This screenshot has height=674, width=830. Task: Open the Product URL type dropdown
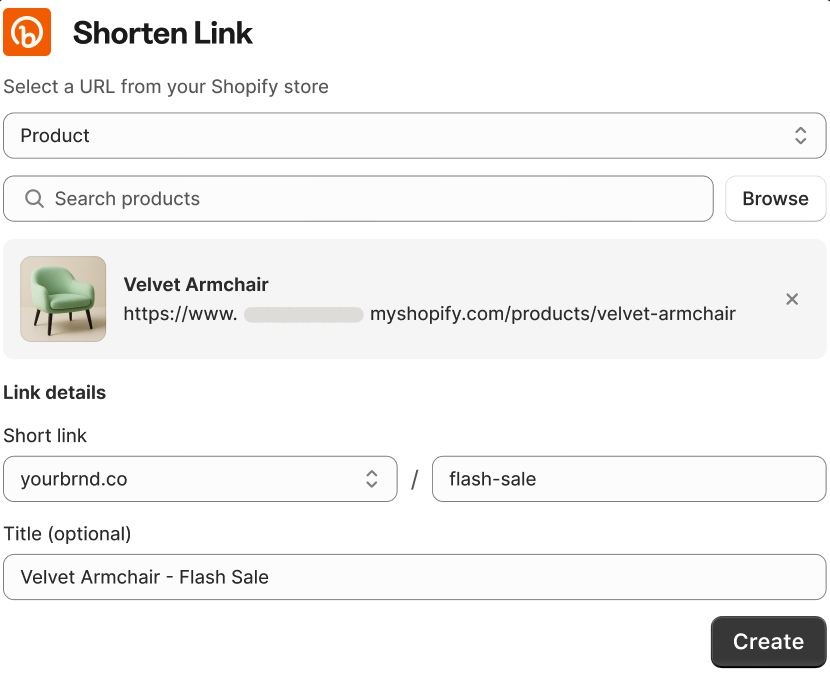pyautogui.click(x=415, y=135)
